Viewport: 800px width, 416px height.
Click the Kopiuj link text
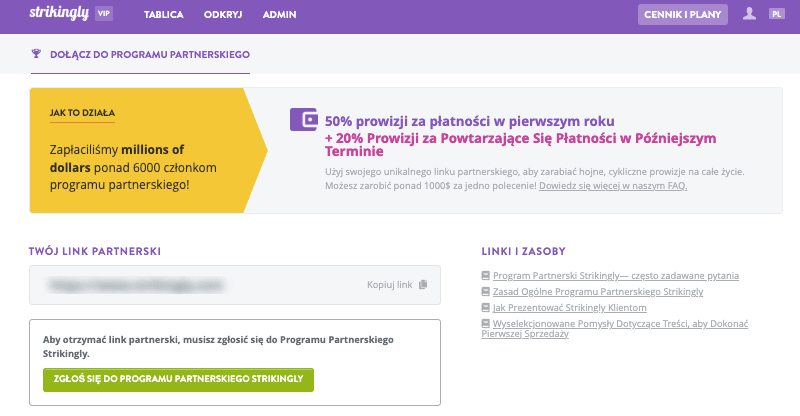point(389,285)
